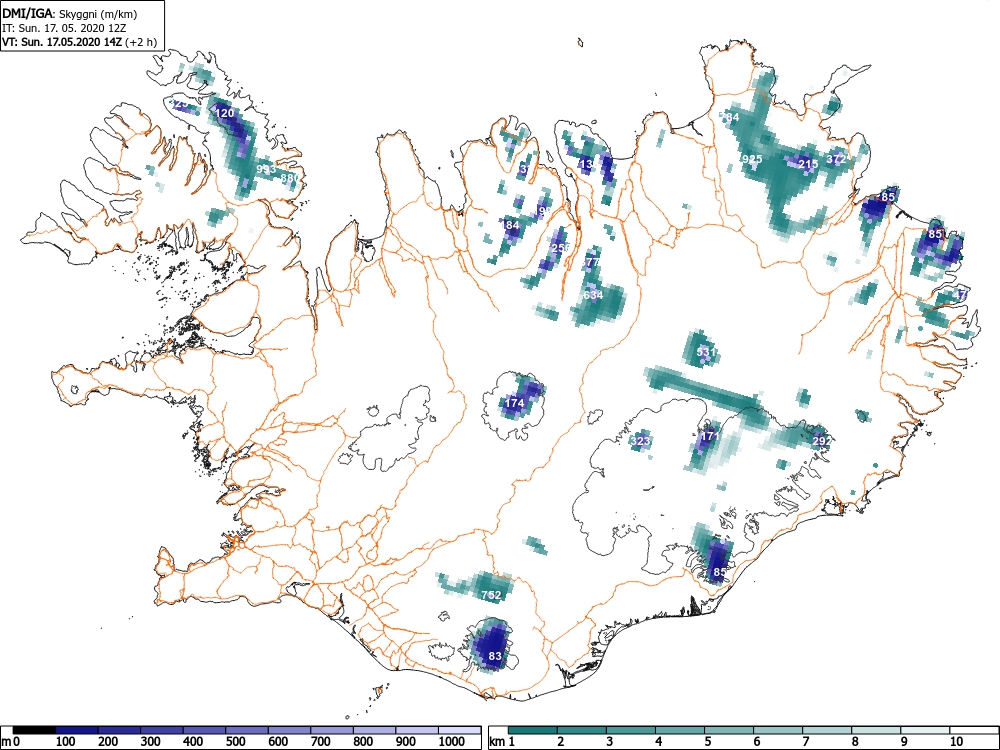Image resolution: width=1000 pixels, height=750 pixels.
Task: Click the 'DMI/IGA: Skyggni (m/km)' title
Action: pos(70,14)
